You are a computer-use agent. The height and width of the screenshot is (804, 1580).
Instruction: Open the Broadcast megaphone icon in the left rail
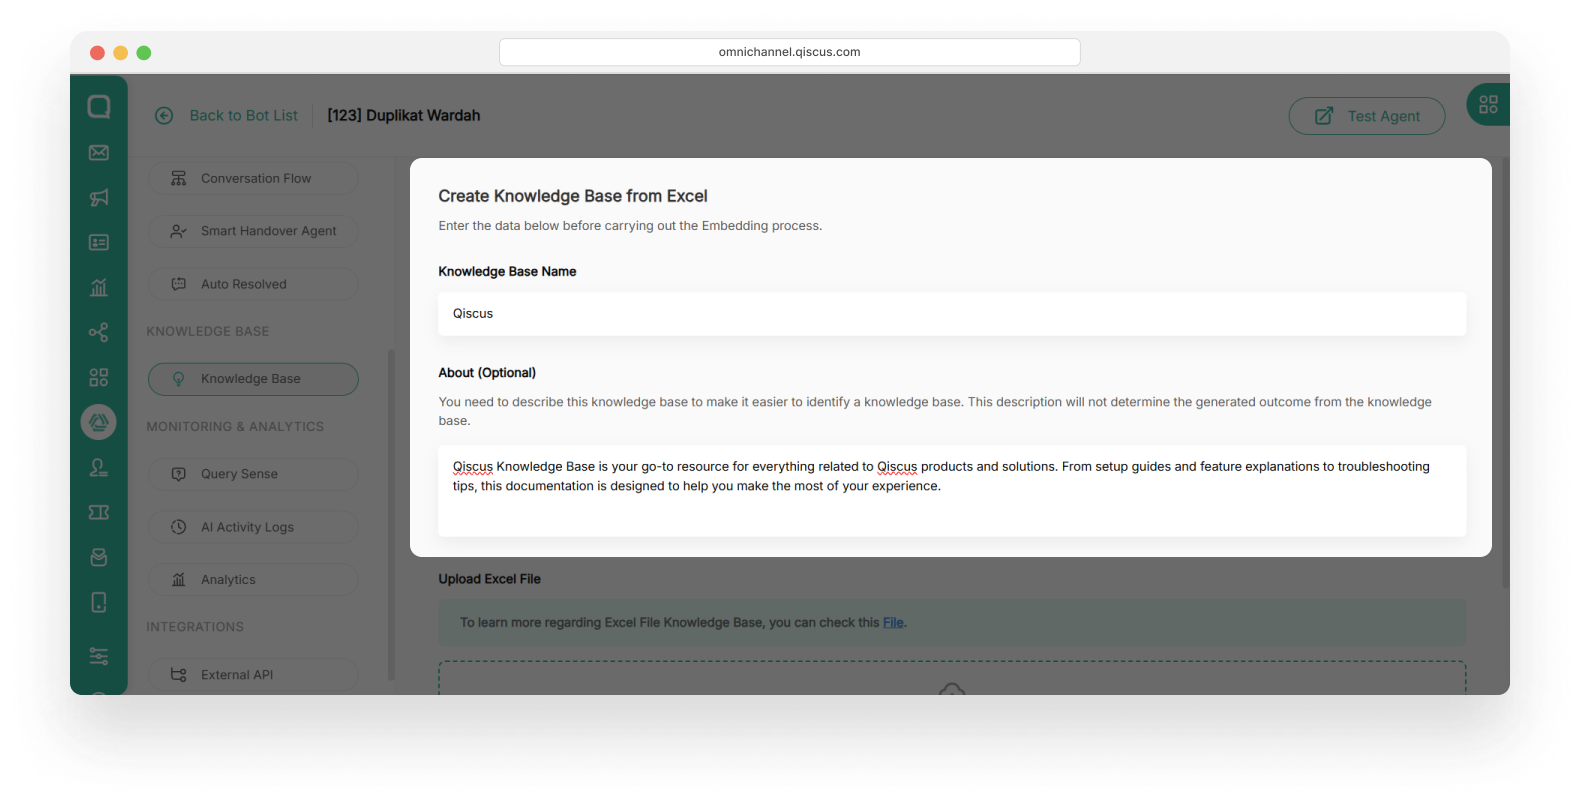pyautogui.click(x=99, y=198)
